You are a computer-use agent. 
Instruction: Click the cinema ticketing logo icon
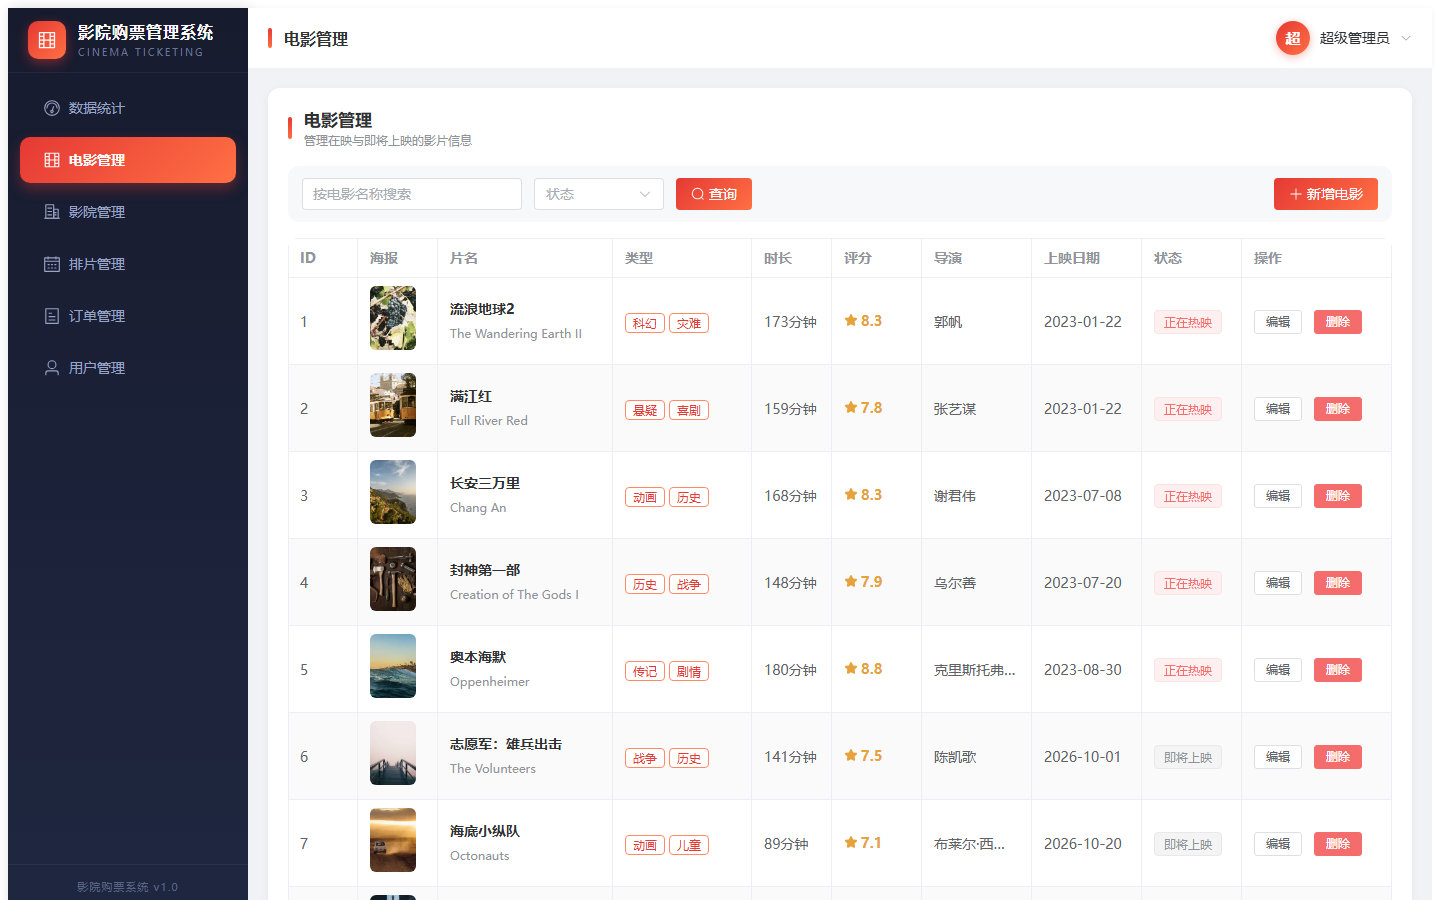(x=47, y=40)
